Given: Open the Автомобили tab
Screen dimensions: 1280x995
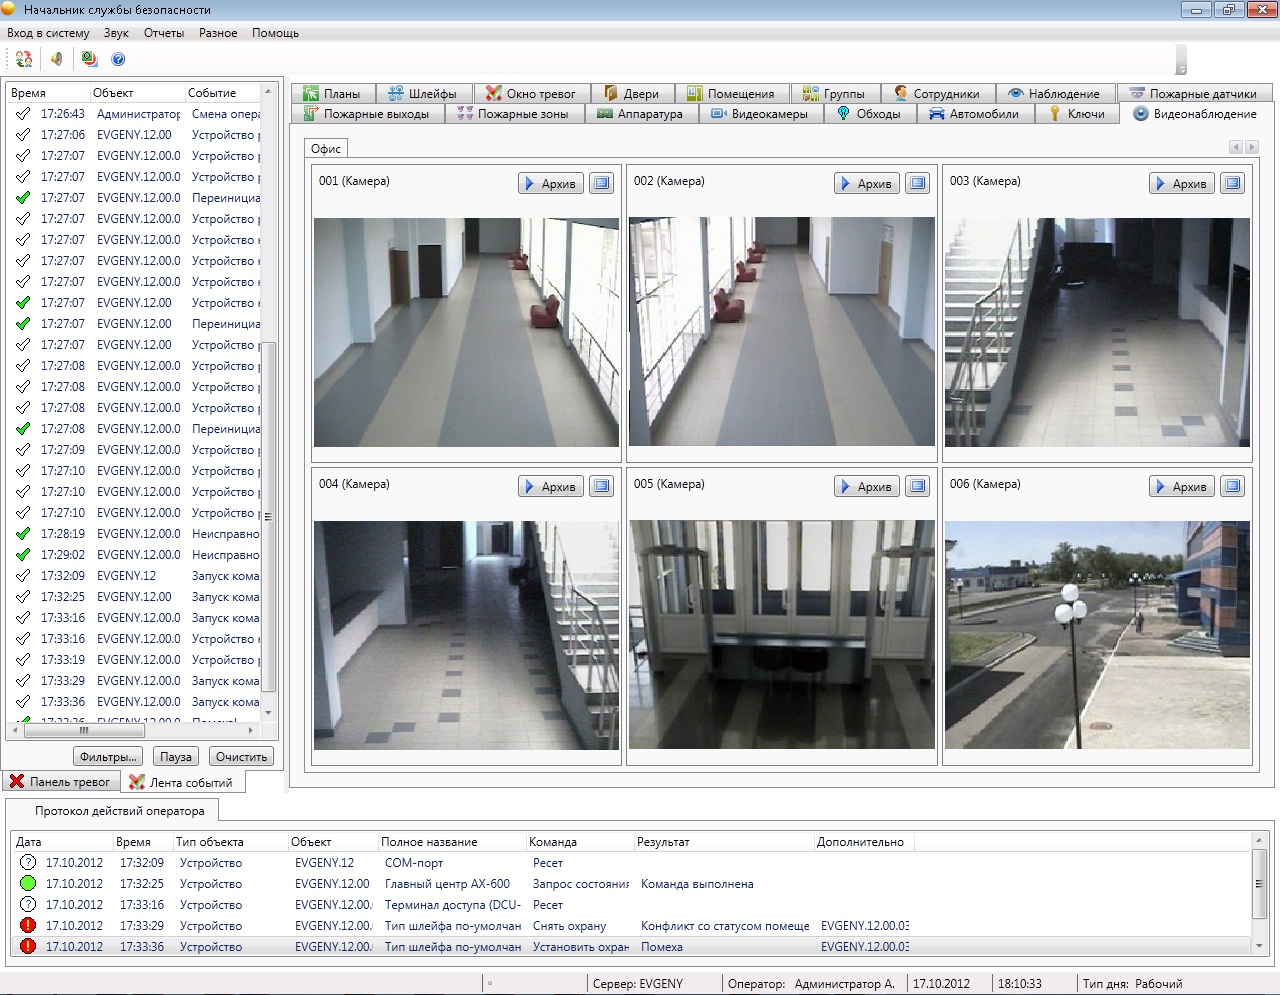Looking at the screenshot, I should click(974, 114).
